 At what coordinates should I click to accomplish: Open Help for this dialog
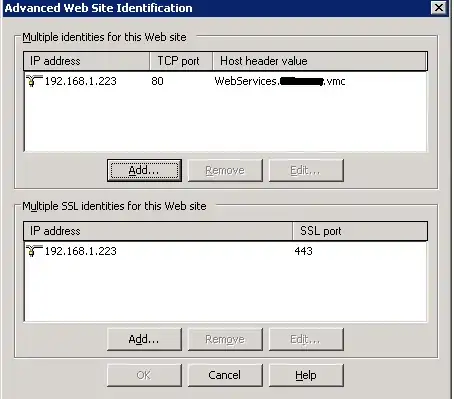pyautogui.click(x=306, y=375)
